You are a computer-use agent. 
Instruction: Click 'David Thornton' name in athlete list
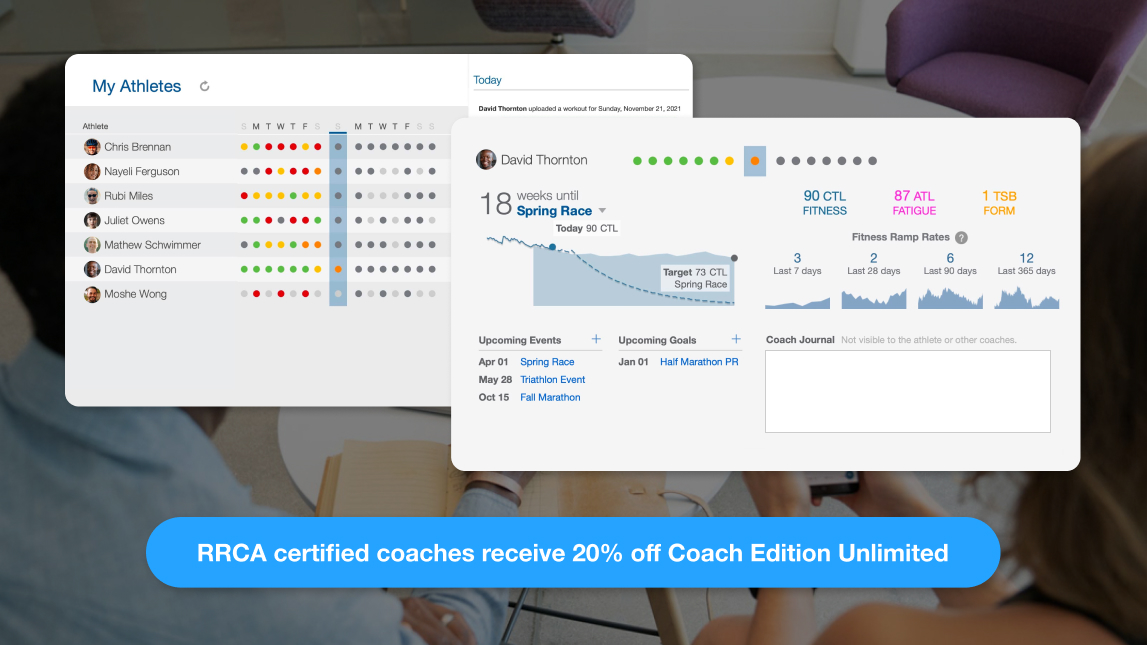tap(140, 269)
